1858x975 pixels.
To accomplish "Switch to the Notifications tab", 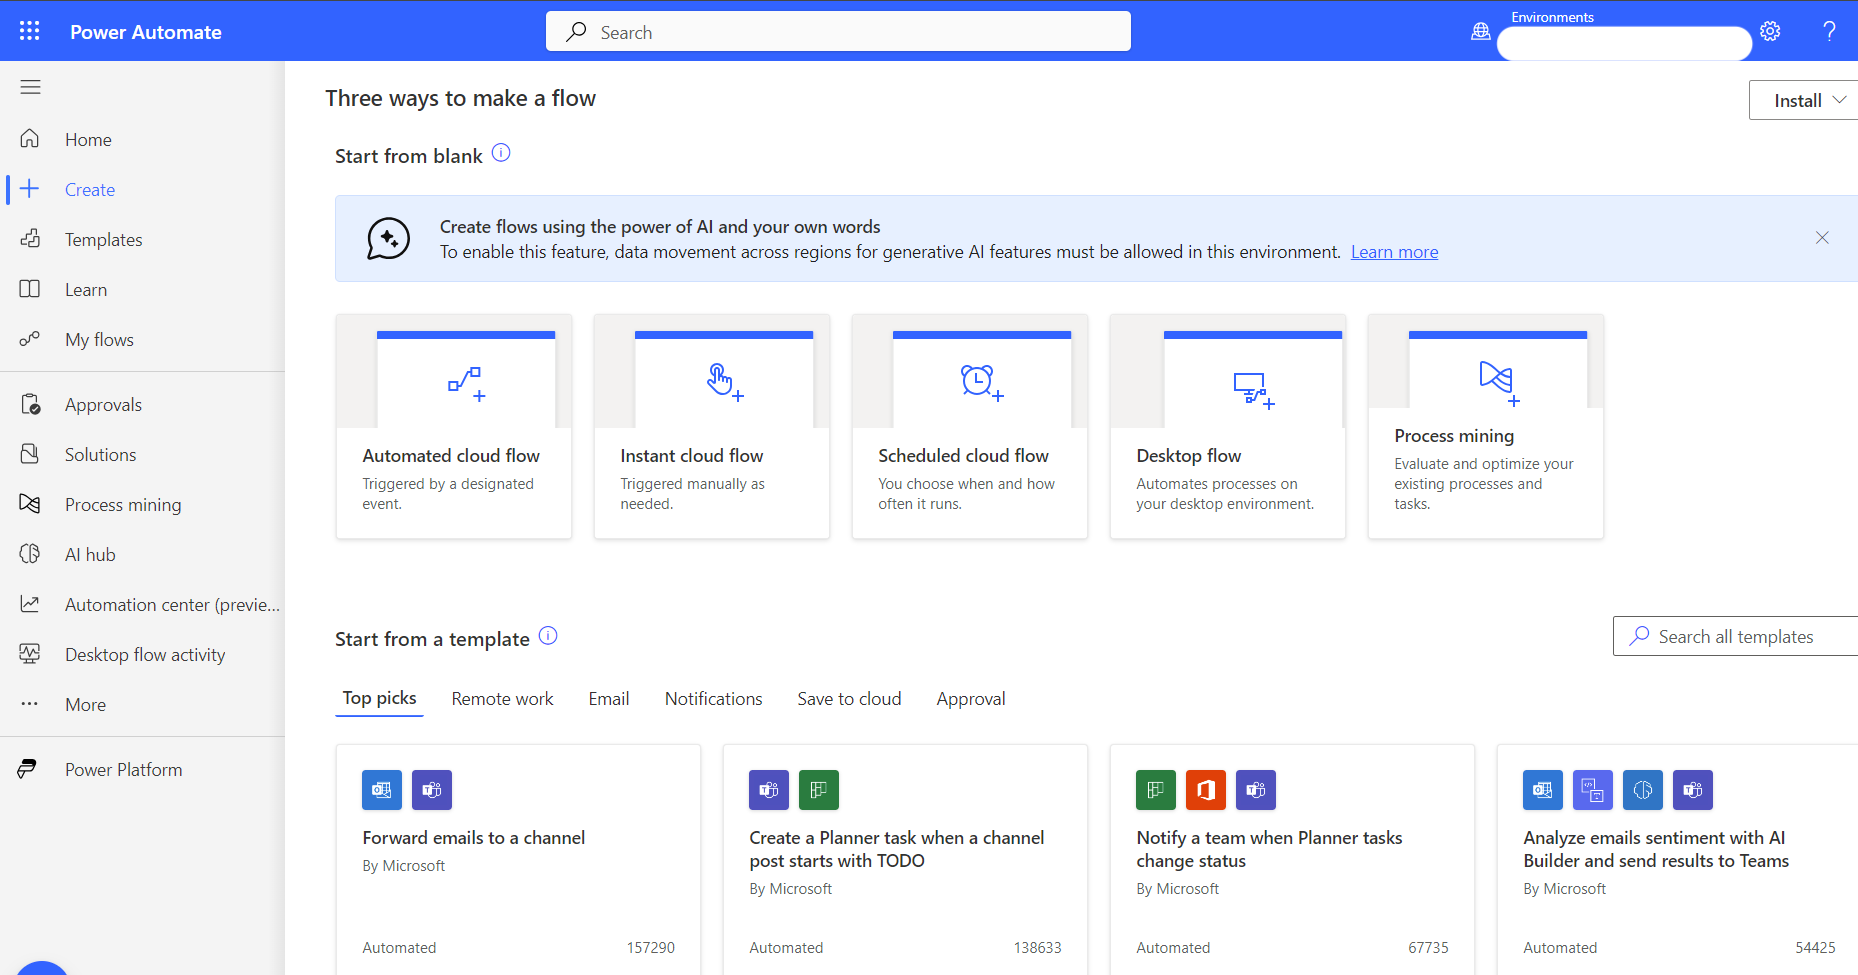I will (714, 699).
